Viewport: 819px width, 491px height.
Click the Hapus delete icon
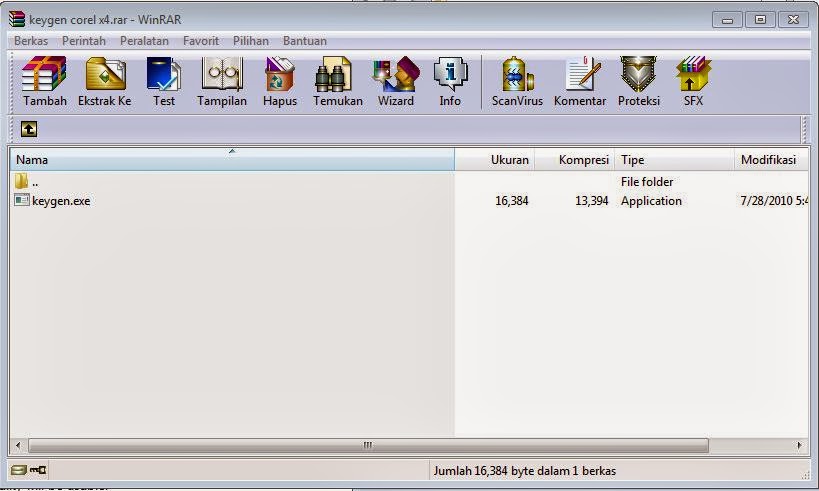[280, 80]
